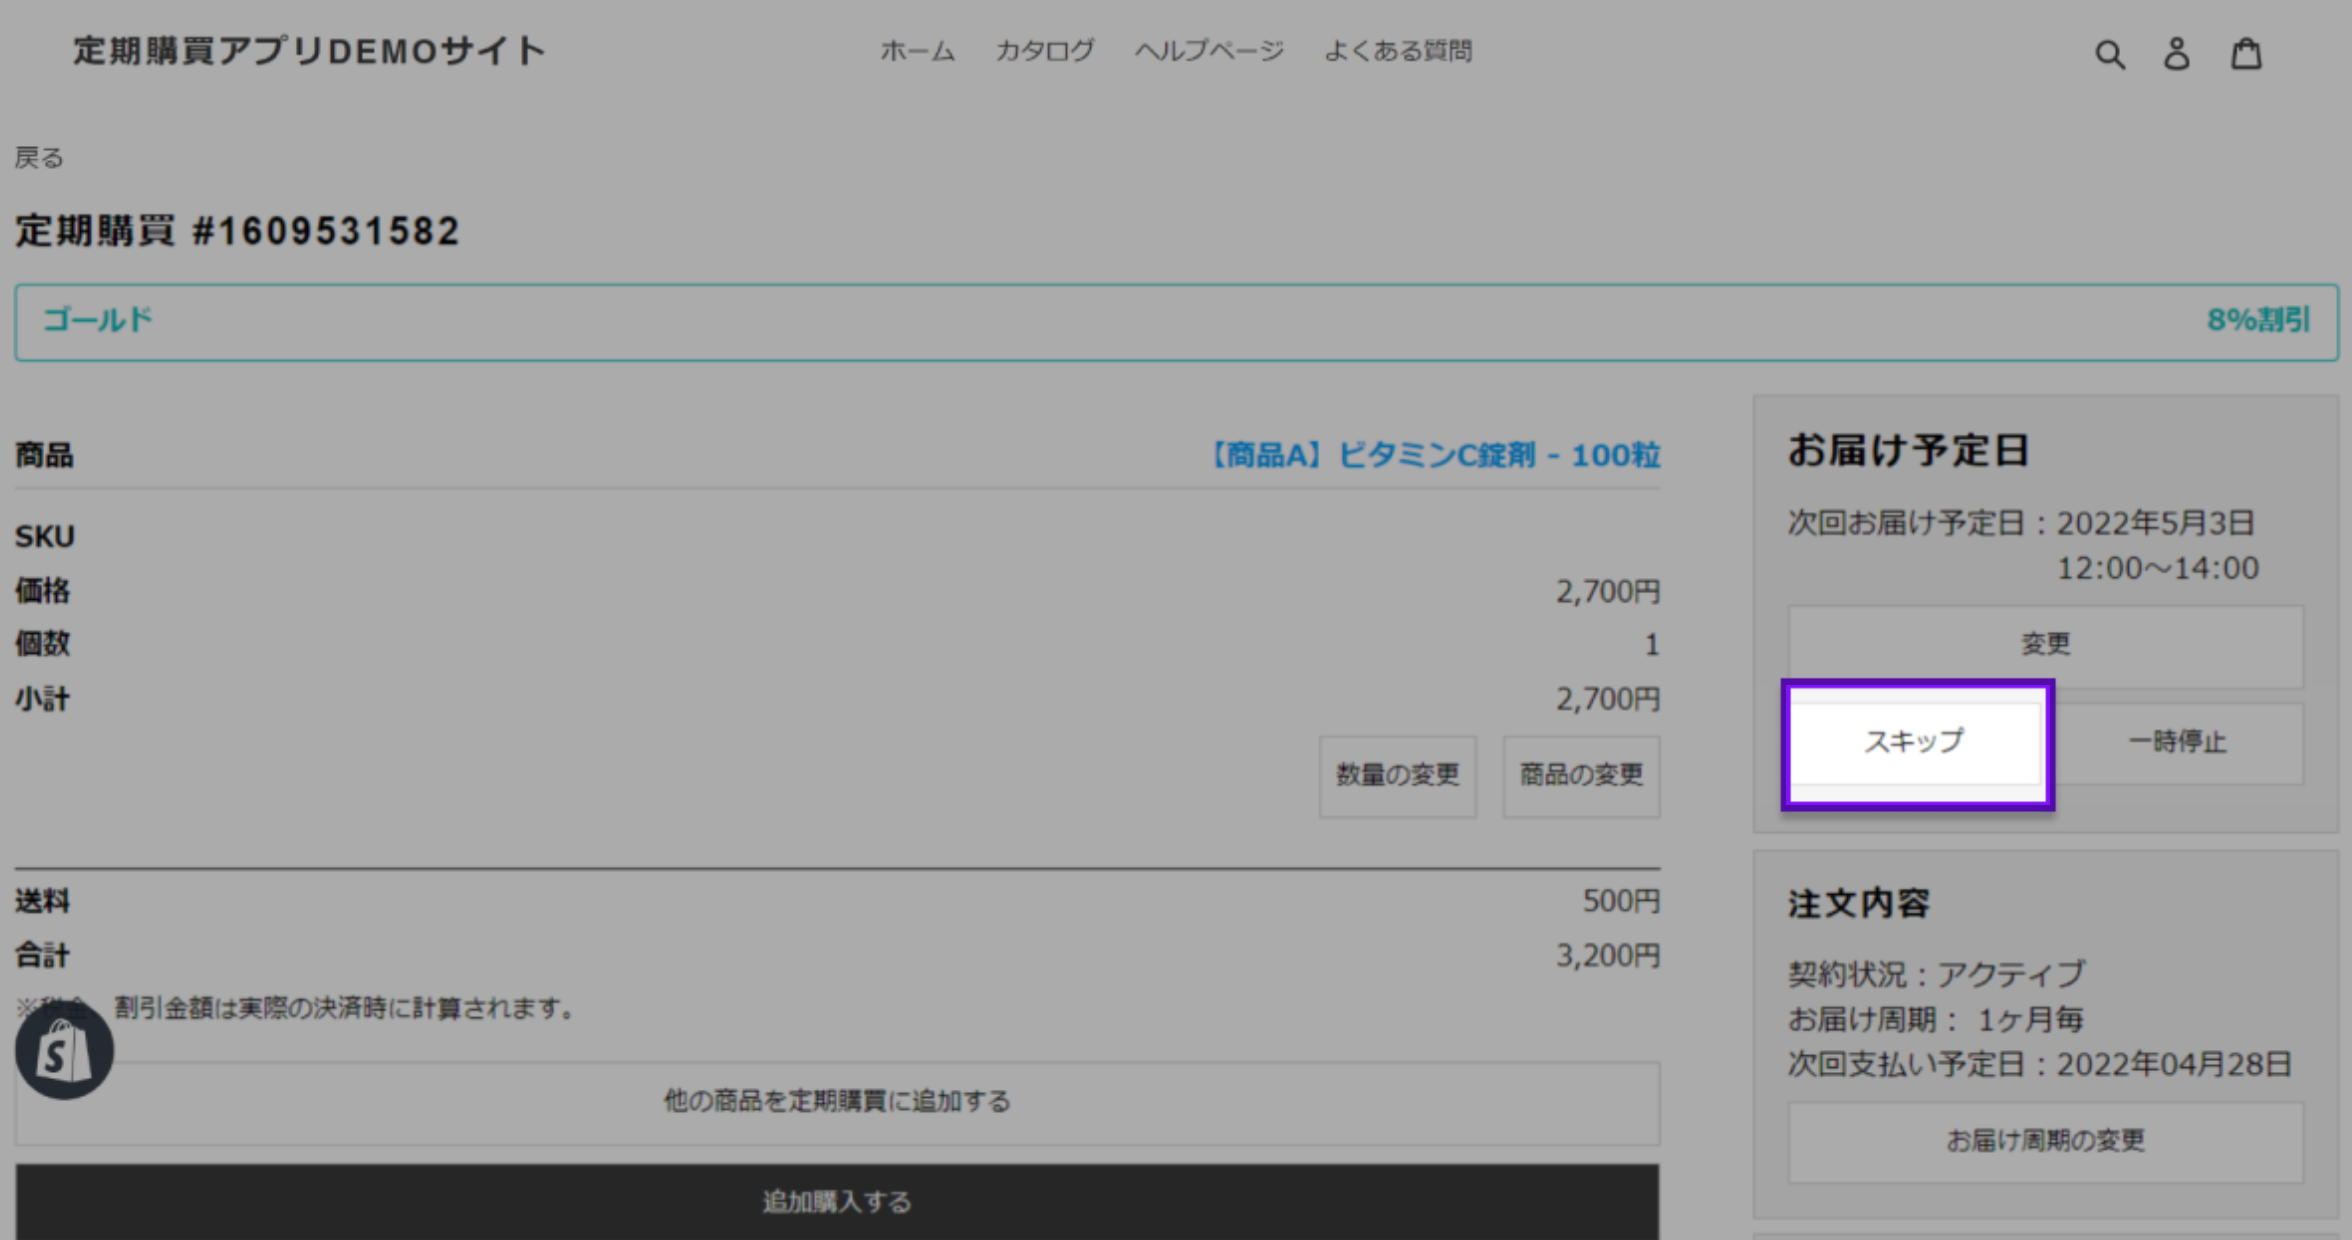Click the 戻る back link
The width and height of the screenshot is (2352, 1240).
pyautogui.click(x=39, y=158)
